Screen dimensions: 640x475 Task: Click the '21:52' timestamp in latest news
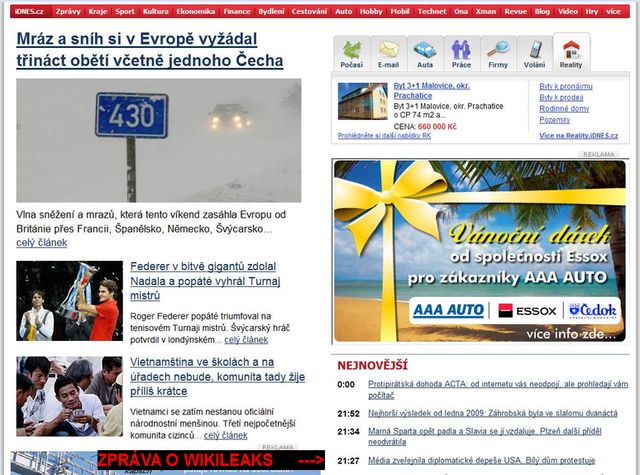(349, 413)
